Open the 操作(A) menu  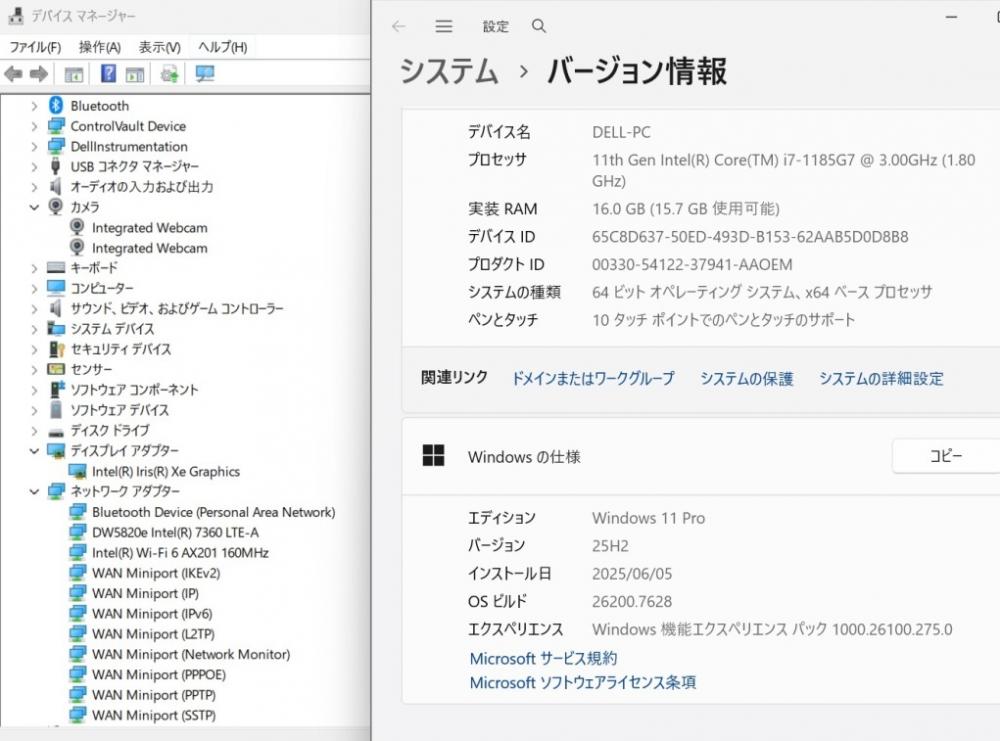pyautogui.click(x=99, y=47)
